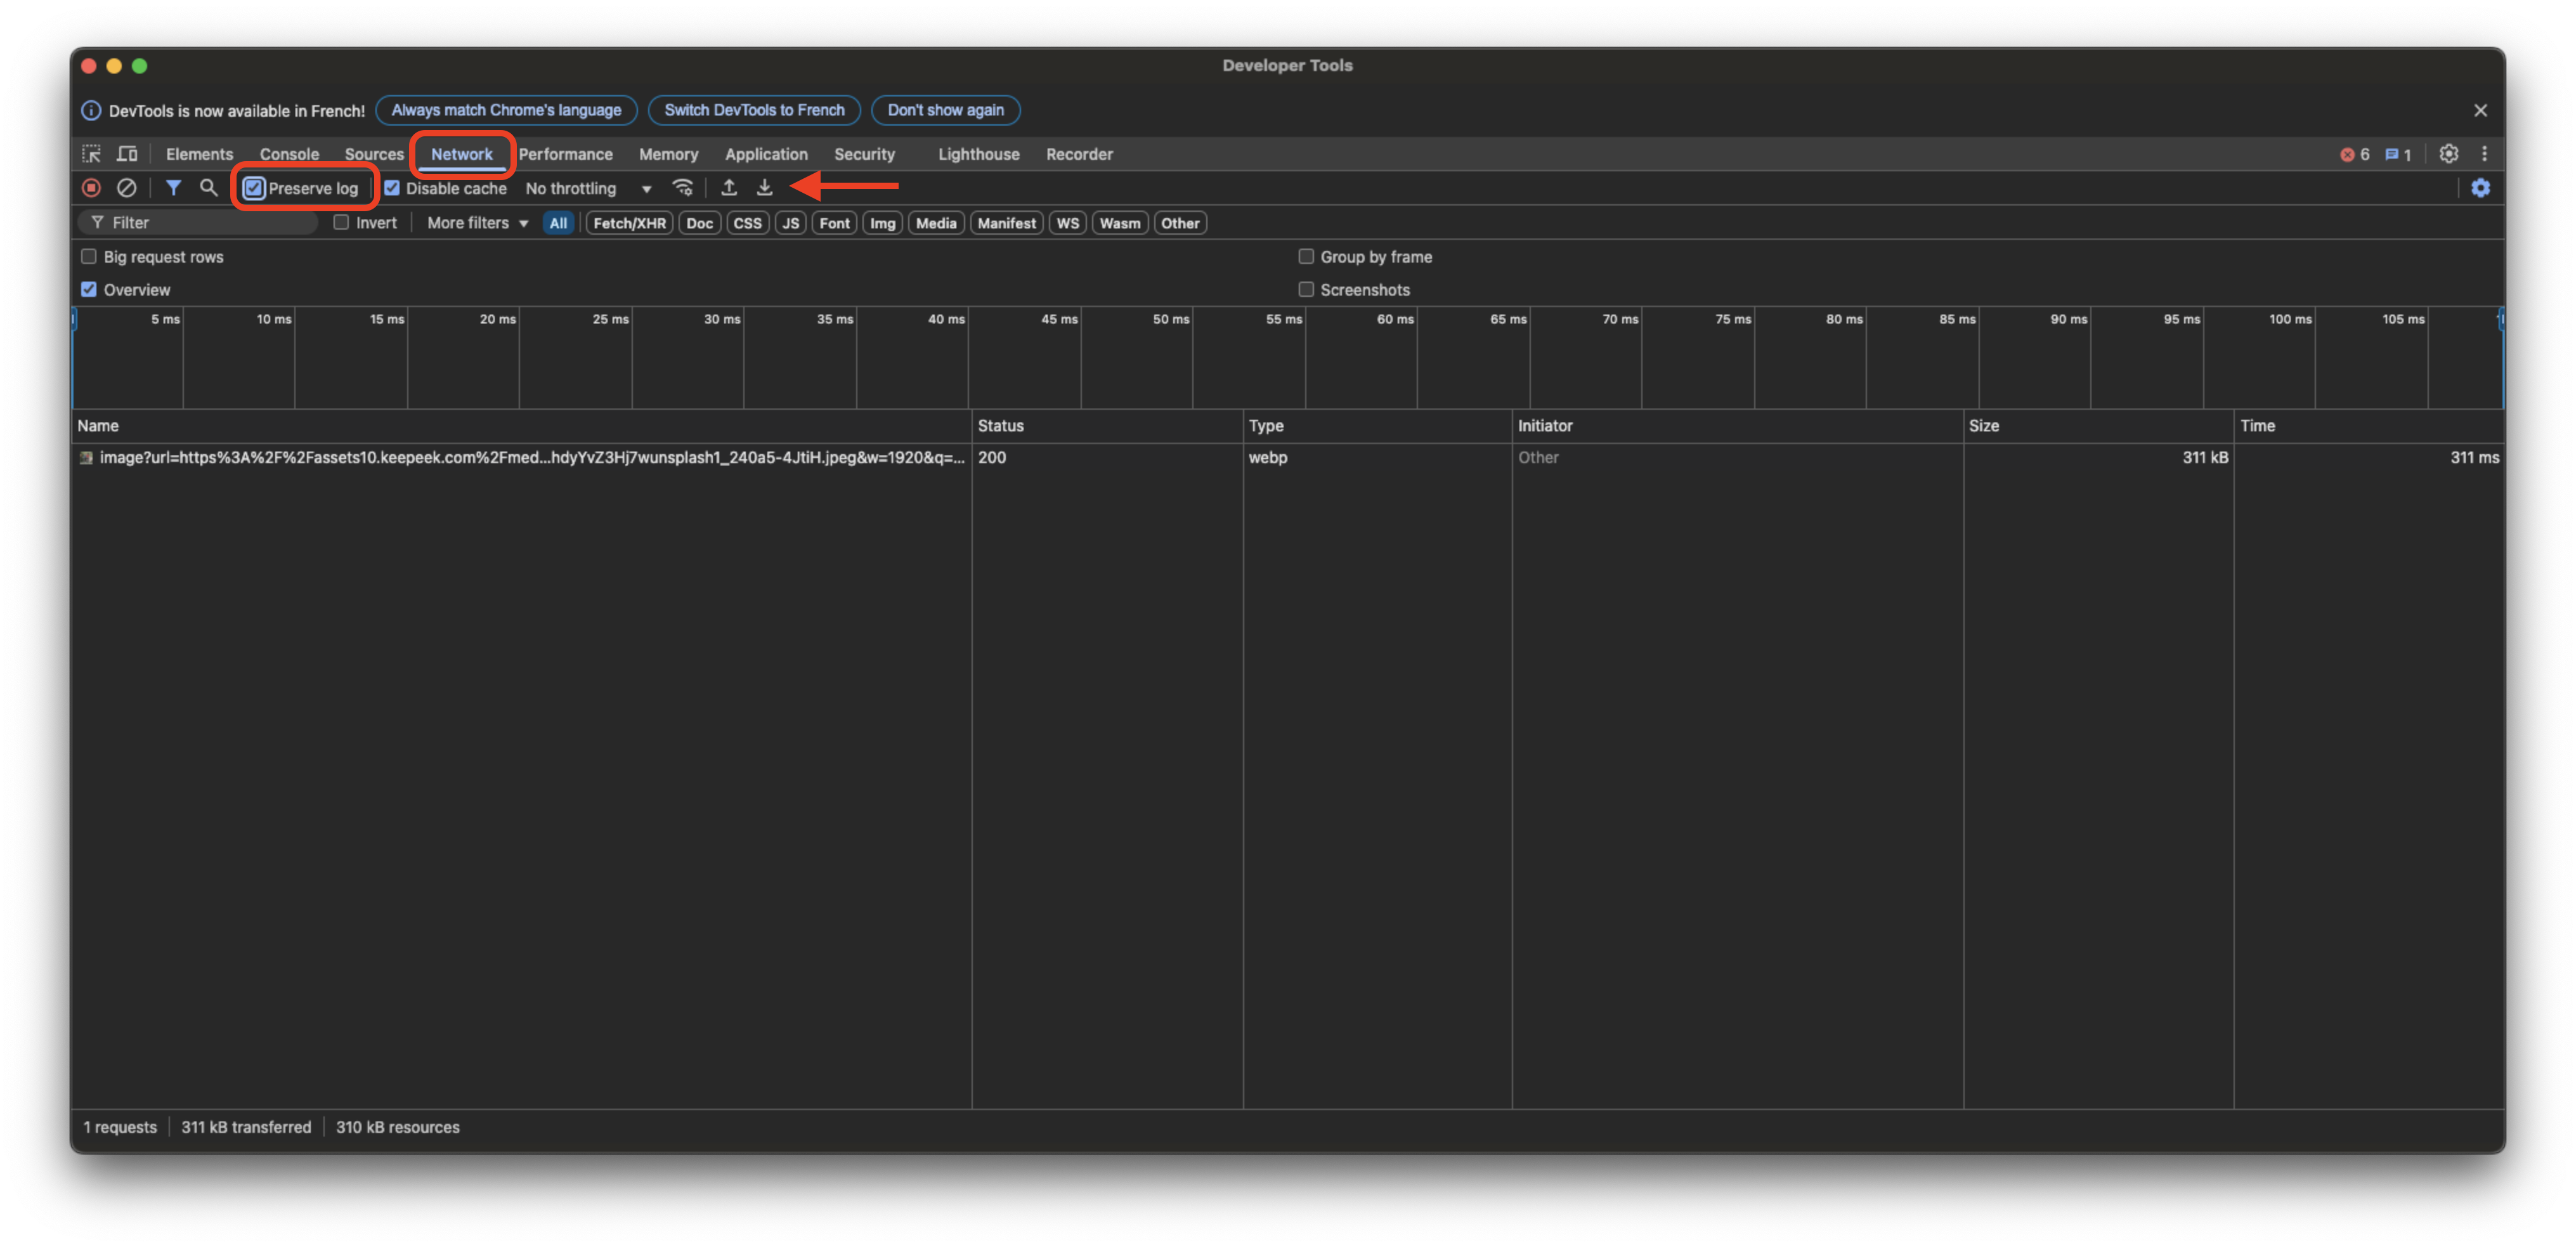The image size is (2576, 1247).
Task: Click the inspect element picker icon
Action: click(x=91, y=154)
